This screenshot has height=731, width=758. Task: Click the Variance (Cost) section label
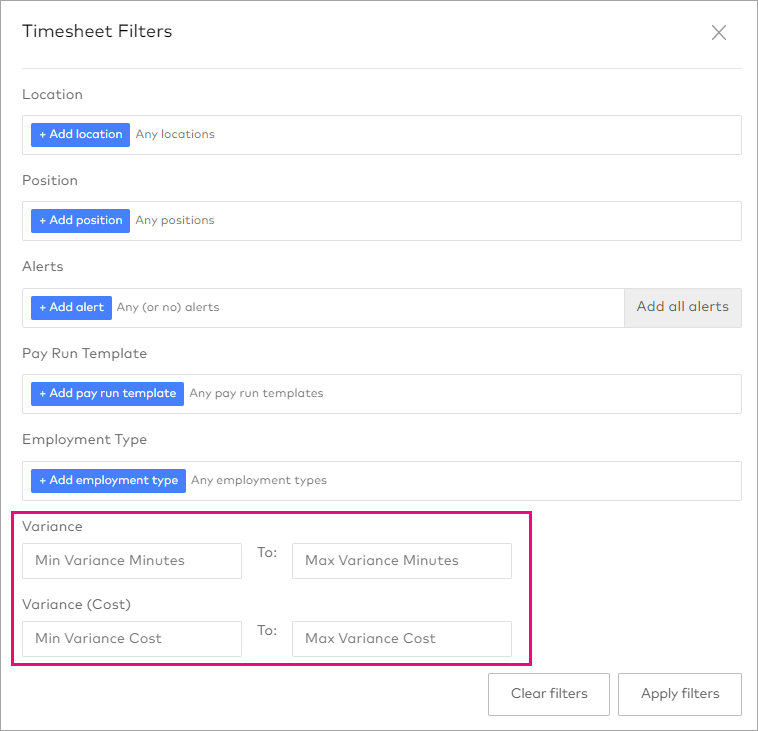[76, 604]
